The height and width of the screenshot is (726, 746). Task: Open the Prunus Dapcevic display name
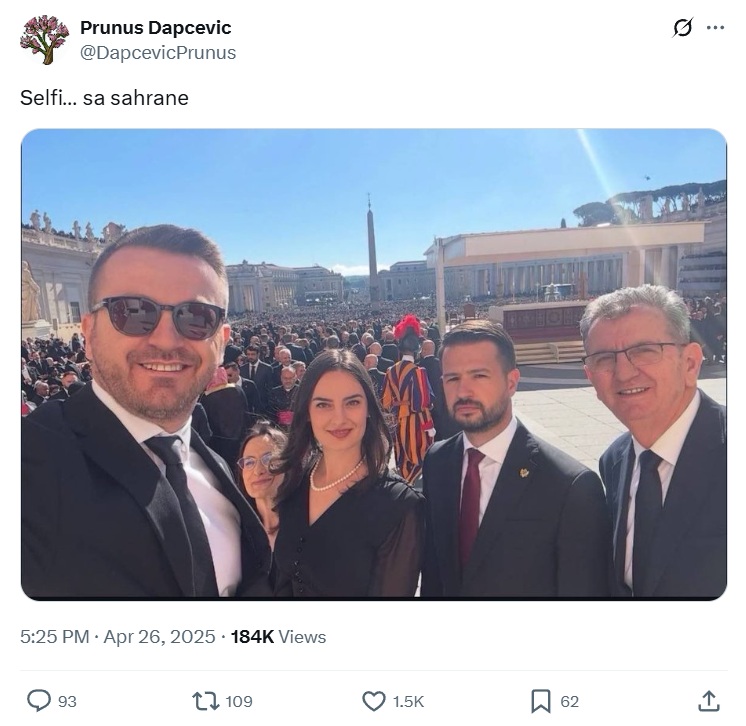pyautogui.click(x=156, y=28)
